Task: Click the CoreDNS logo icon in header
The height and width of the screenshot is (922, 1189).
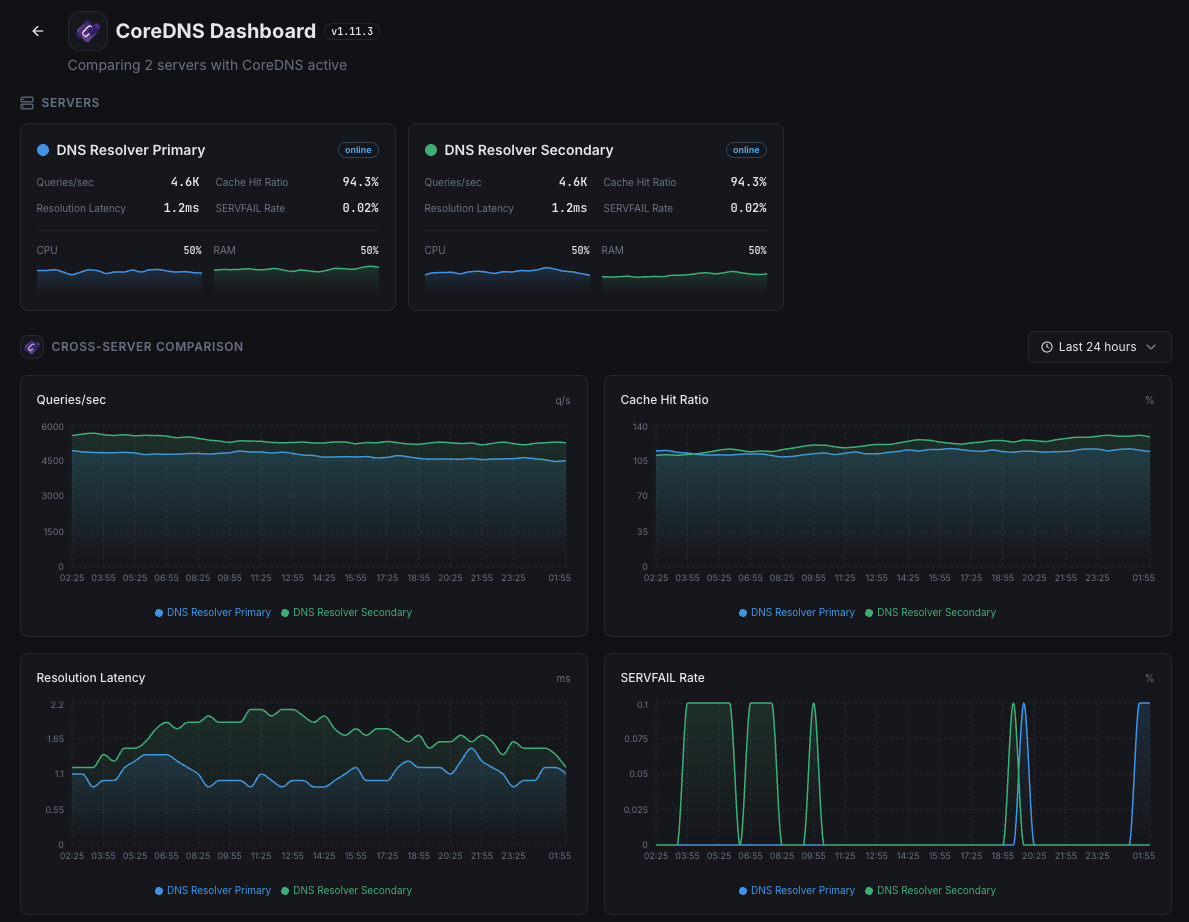Action: click(88, 31)
